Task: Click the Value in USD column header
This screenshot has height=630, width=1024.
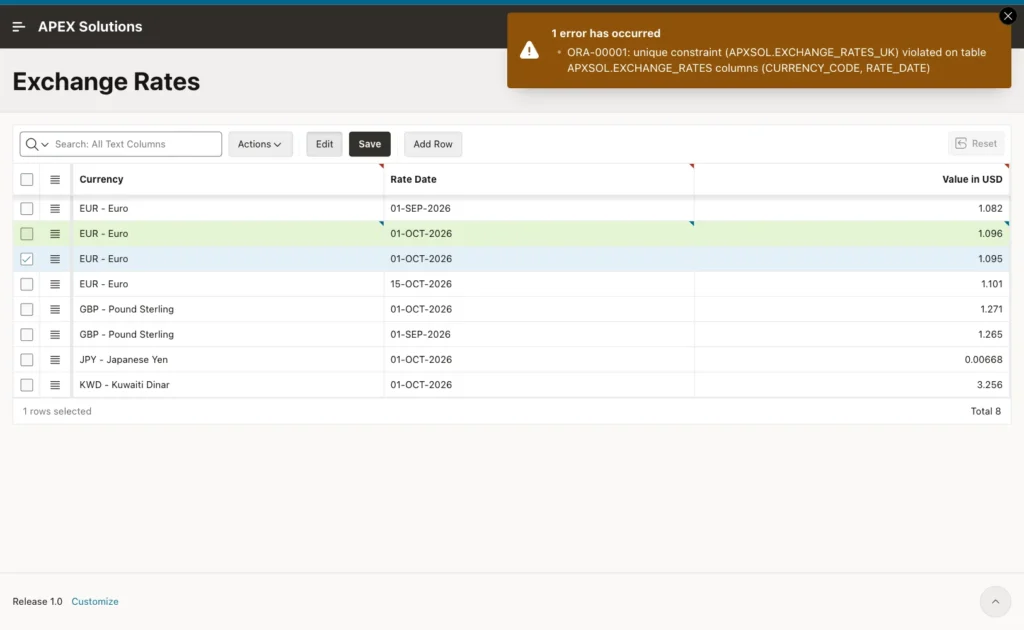Action: point(852,180)
